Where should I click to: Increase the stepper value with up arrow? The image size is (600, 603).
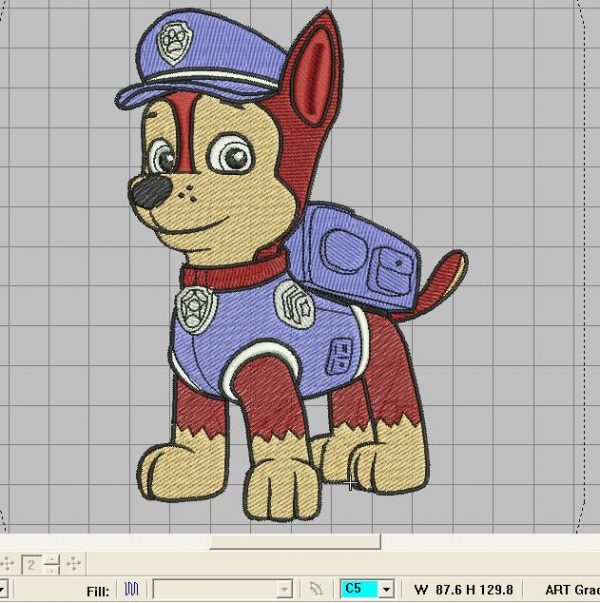[52, 560]
